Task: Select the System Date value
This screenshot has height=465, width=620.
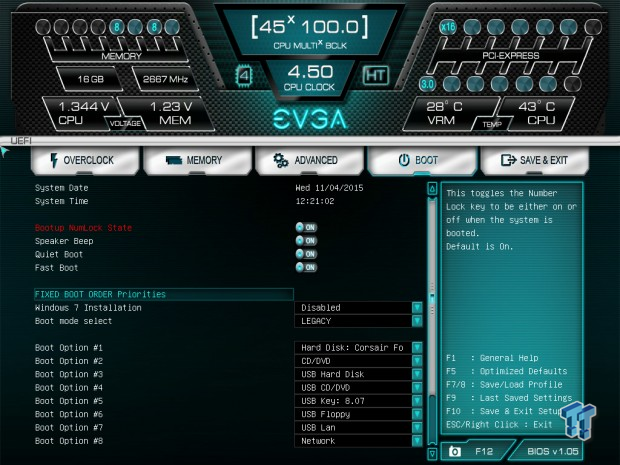Action: click(x=329, y=188)
